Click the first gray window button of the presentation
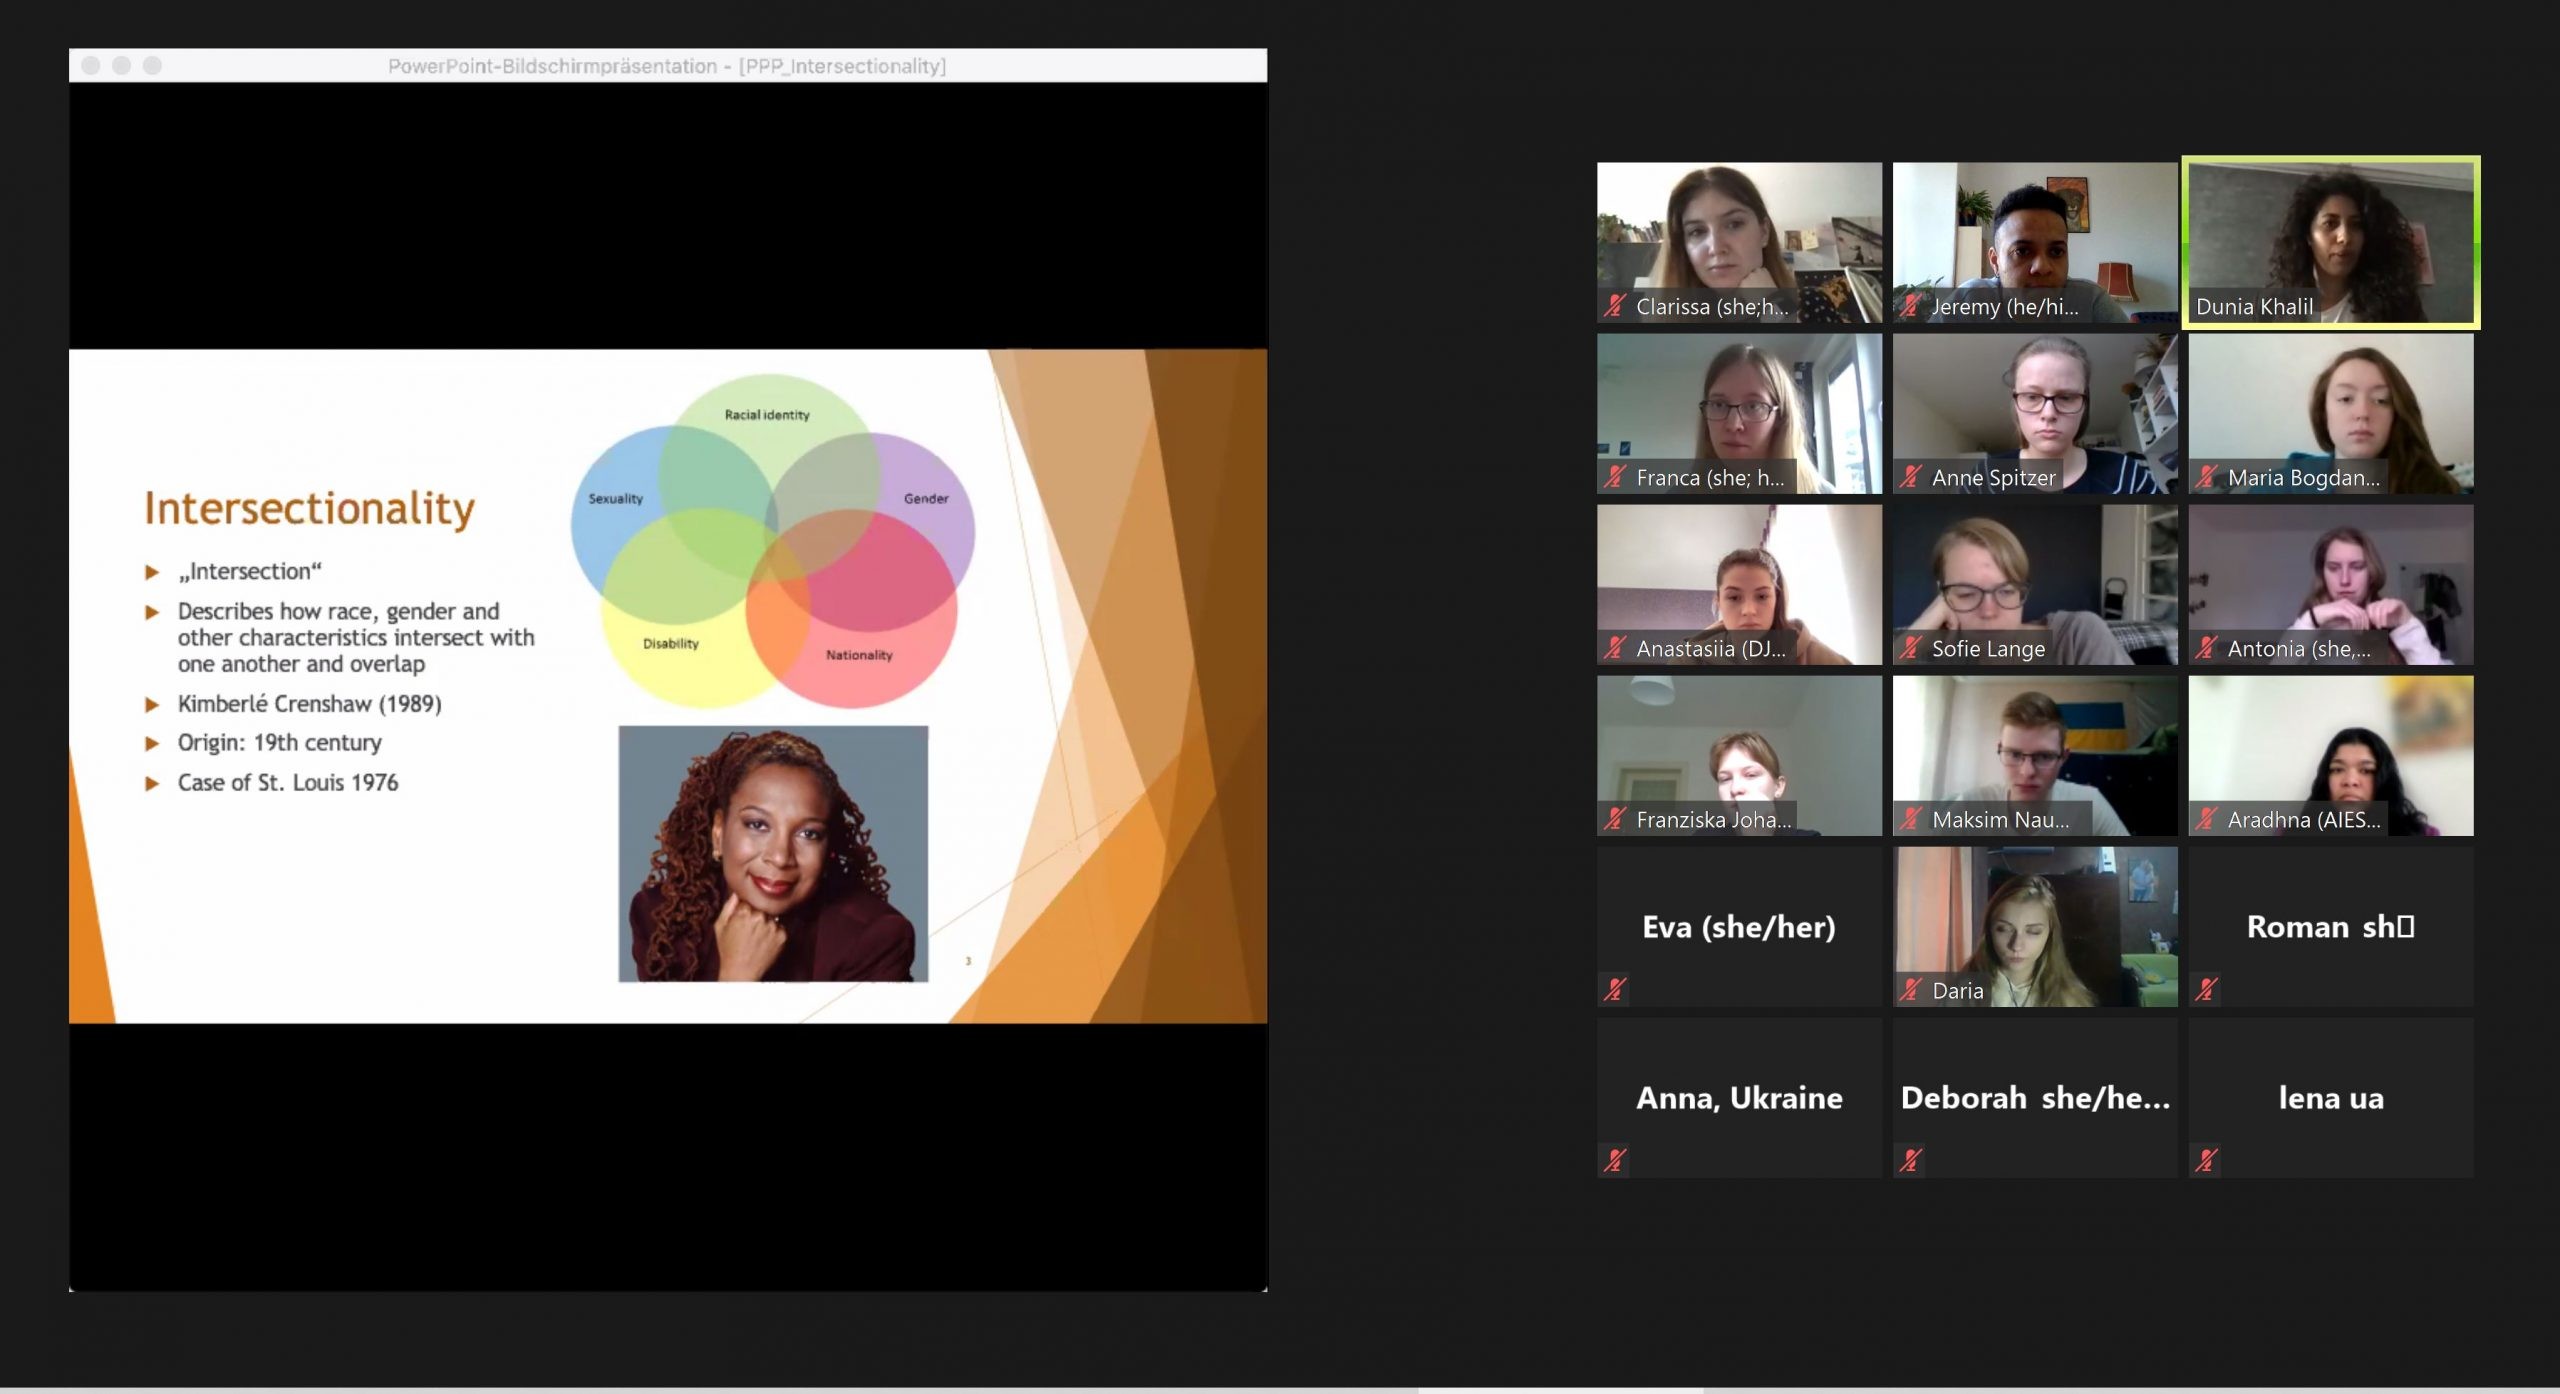2560x1394 pixels. 91,66
